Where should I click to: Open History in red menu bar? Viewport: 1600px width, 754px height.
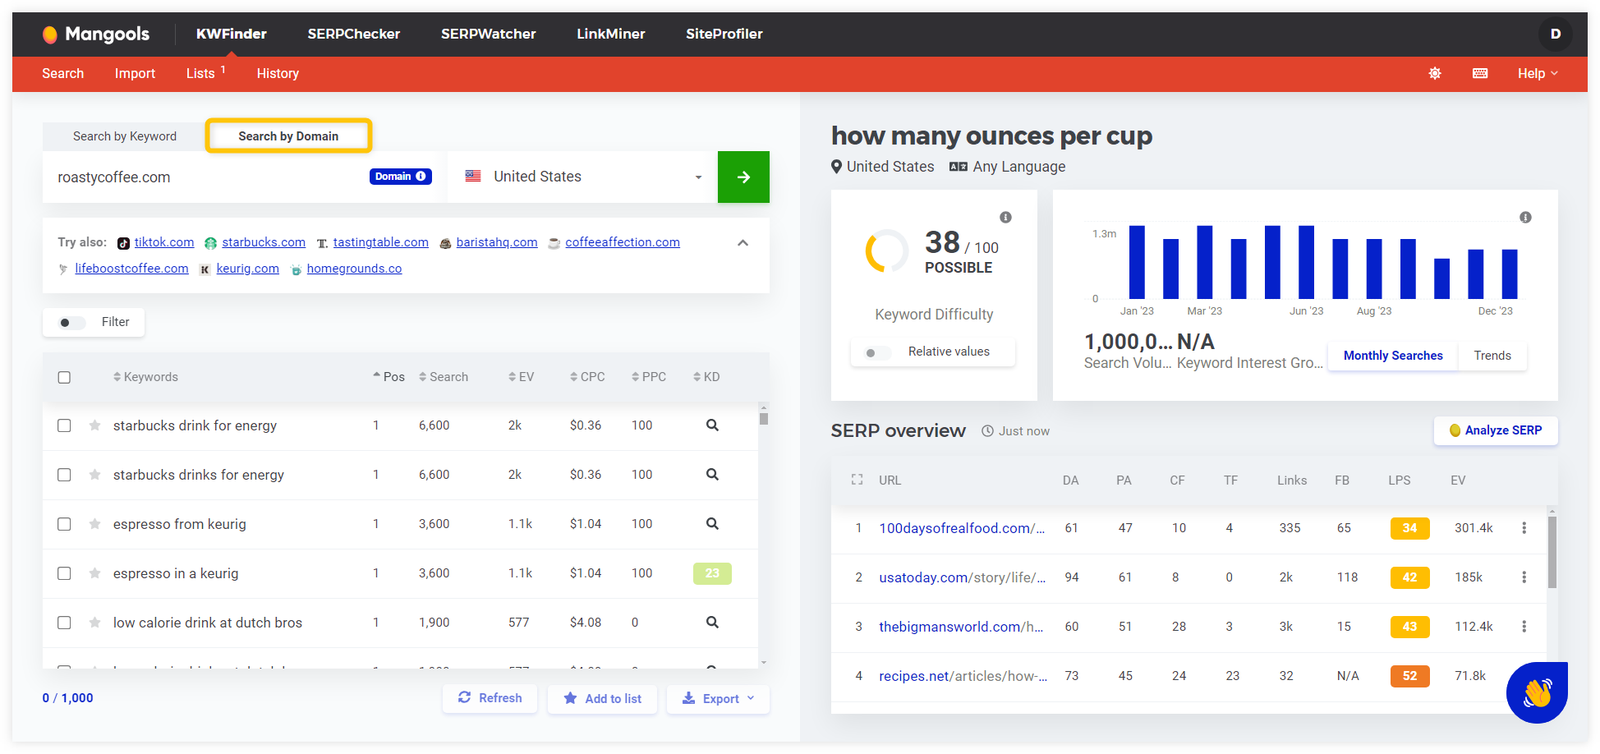[277, 73]
